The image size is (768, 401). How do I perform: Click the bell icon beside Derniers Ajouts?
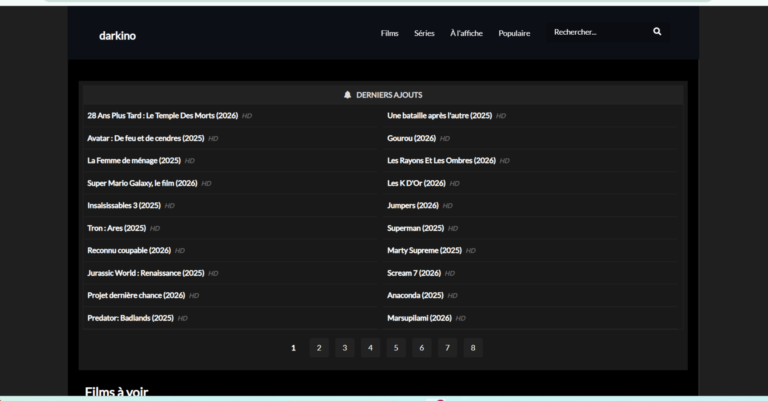pos(347,95)
